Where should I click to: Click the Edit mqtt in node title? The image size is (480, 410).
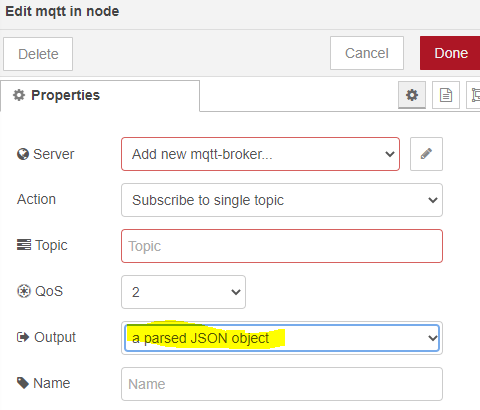pyautogui.click(x=62, y=11)
